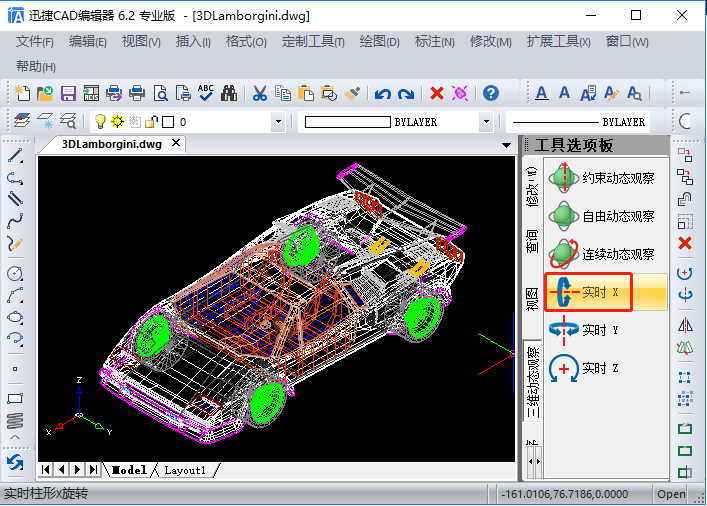
Task: Click the Copy icon in toolbar
Action: click(283, 93)
